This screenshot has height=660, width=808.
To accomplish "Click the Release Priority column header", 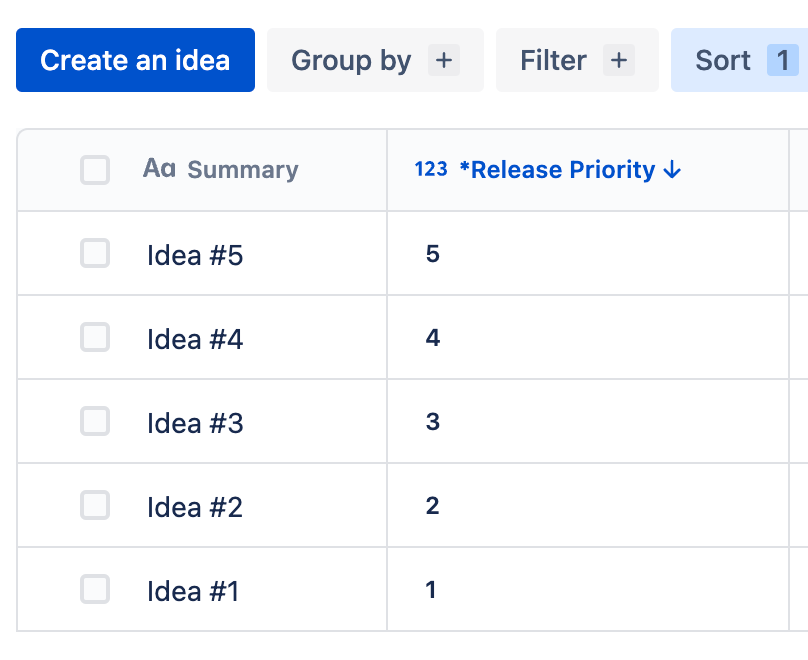I will coord(557,170).
